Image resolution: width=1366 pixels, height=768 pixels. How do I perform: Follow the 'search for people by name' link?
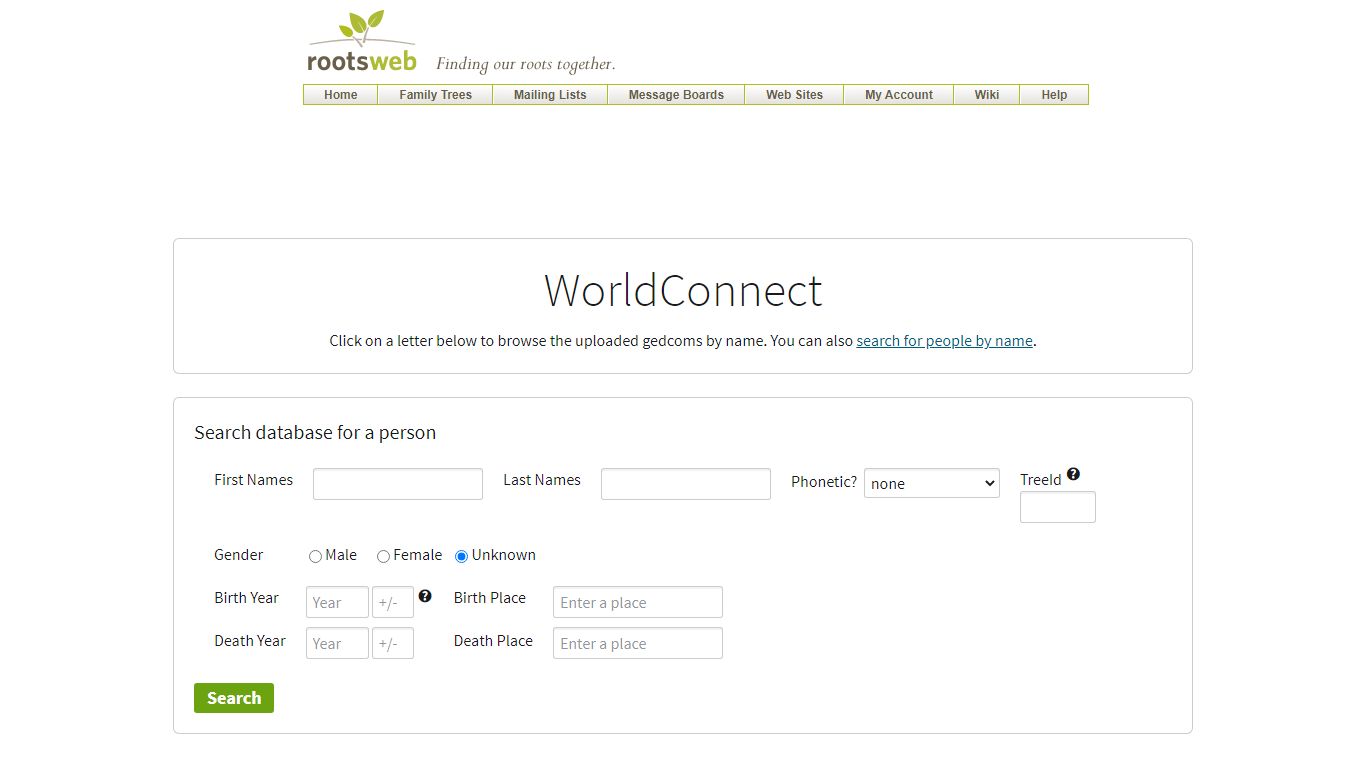click(x=944, y=341)
